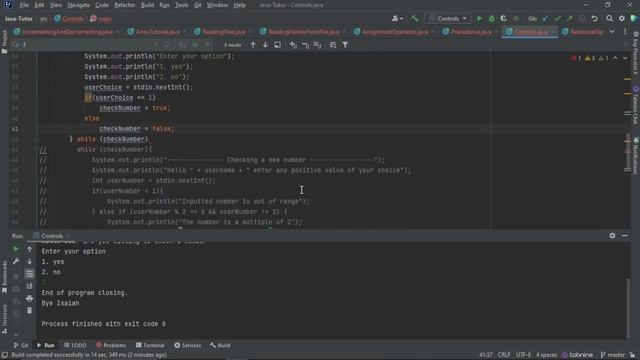The width and height of the screenshot is (640, 360).
Task: Rerun Controls in the Run panel
Action: click(x=16, y=249)
